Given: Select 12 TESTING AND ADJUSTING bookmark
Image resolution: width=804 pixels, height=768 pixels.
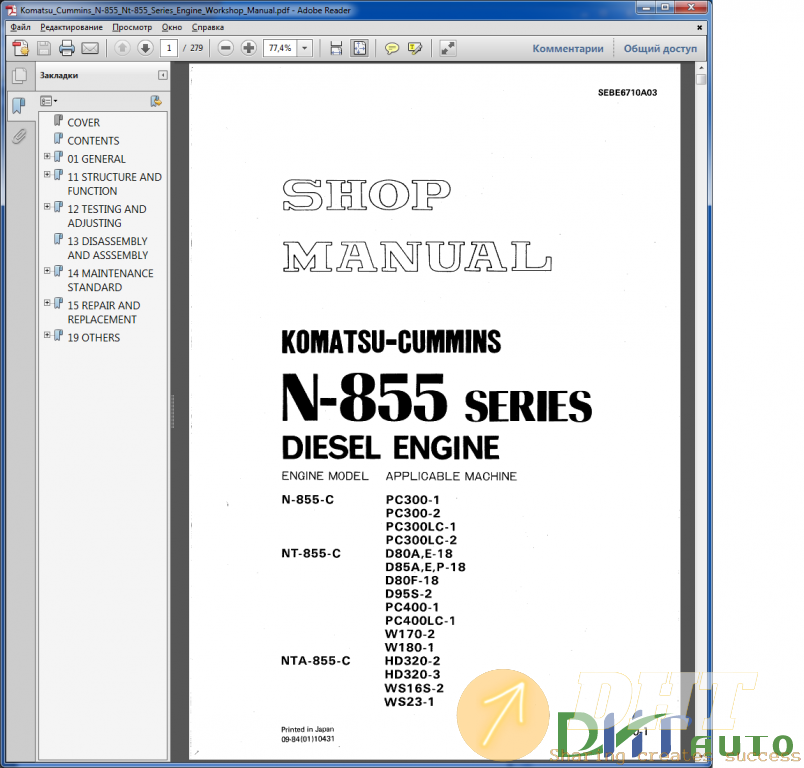Looking at the screenshot, I should tap(107, 216).
